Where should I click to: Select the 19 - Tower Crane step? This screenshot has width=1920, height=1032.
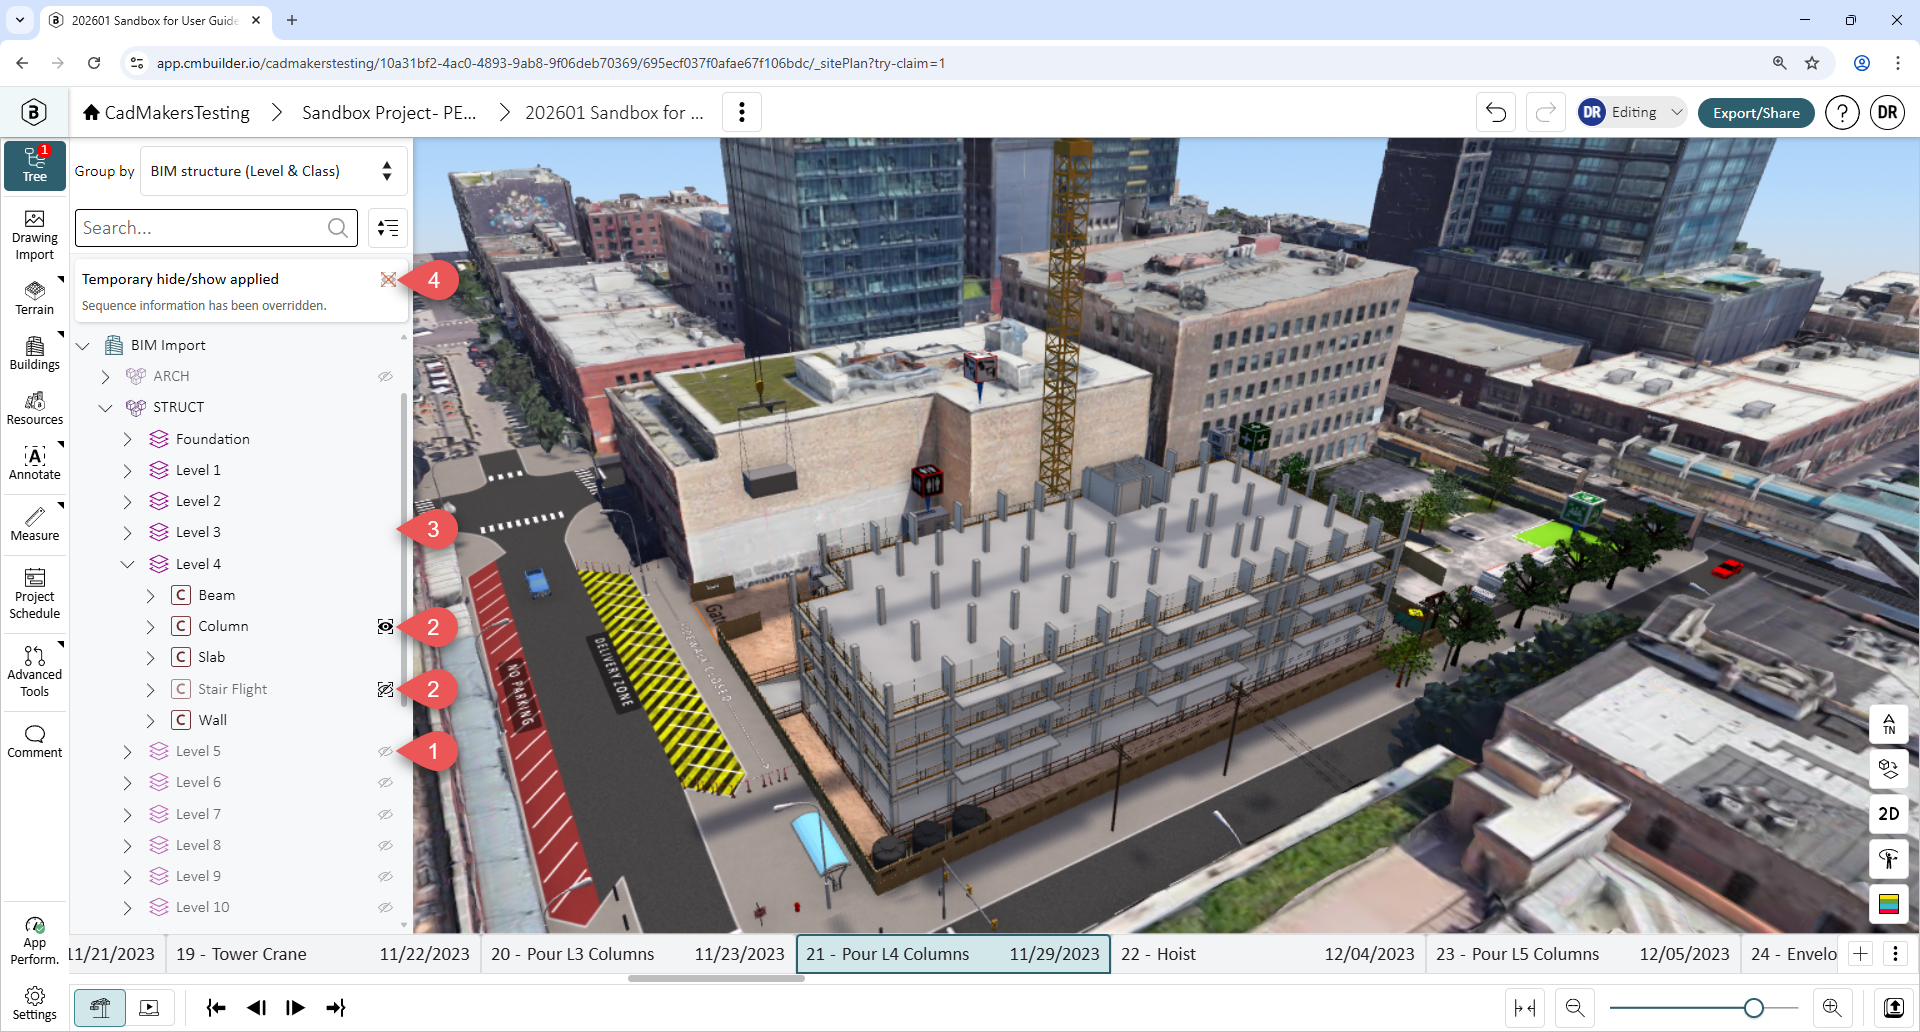[322, 954]
